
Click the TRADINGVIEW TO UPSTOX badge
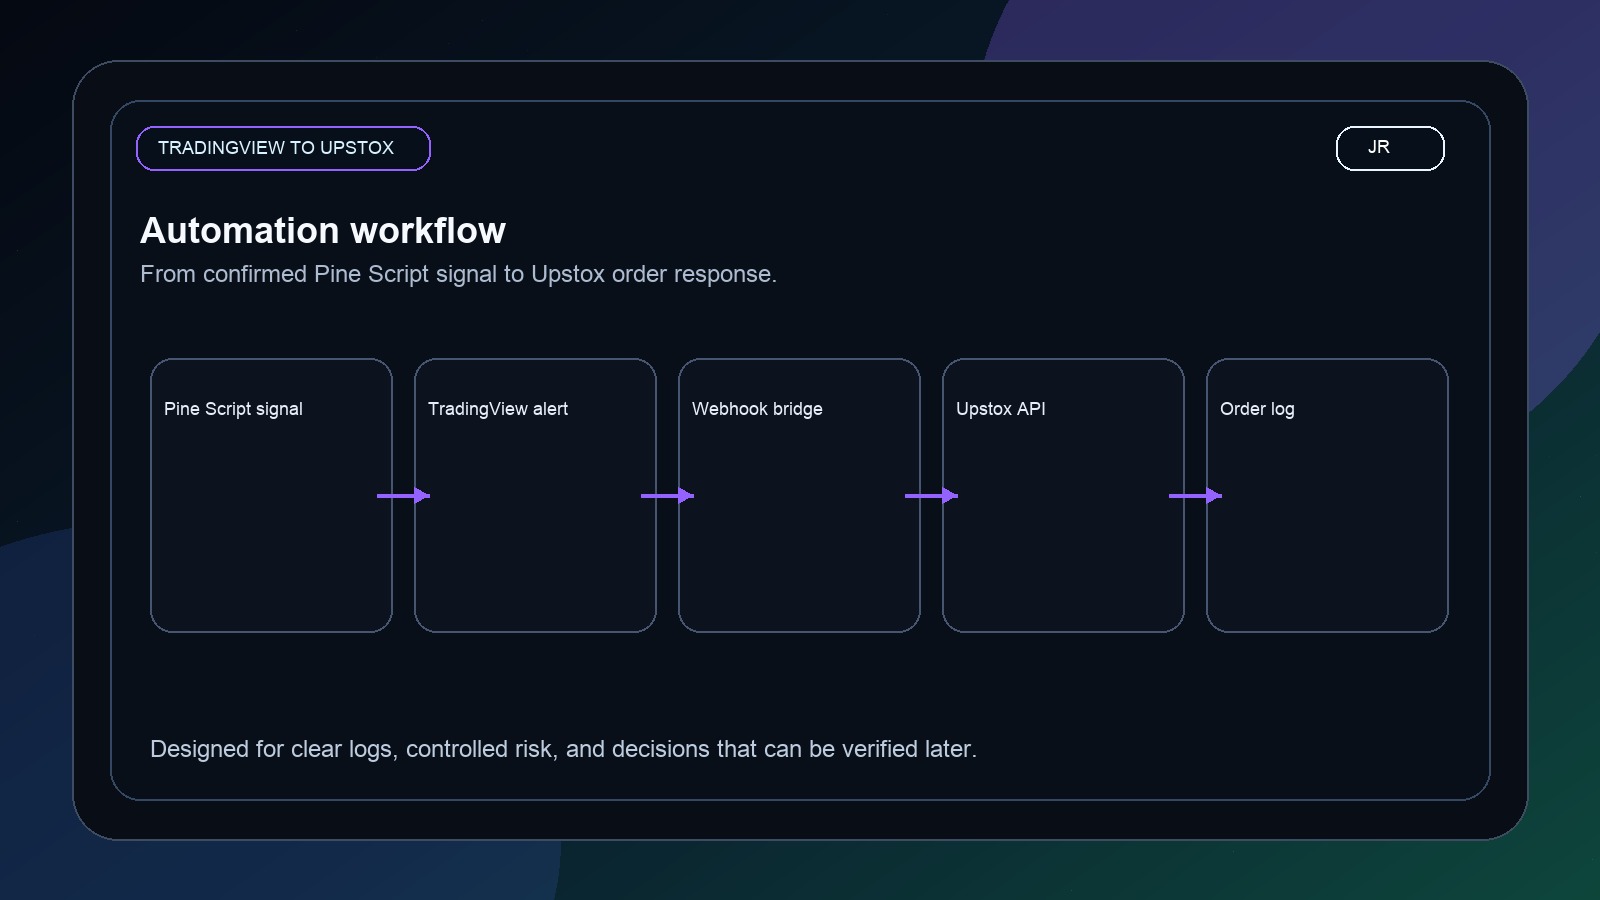283,147
